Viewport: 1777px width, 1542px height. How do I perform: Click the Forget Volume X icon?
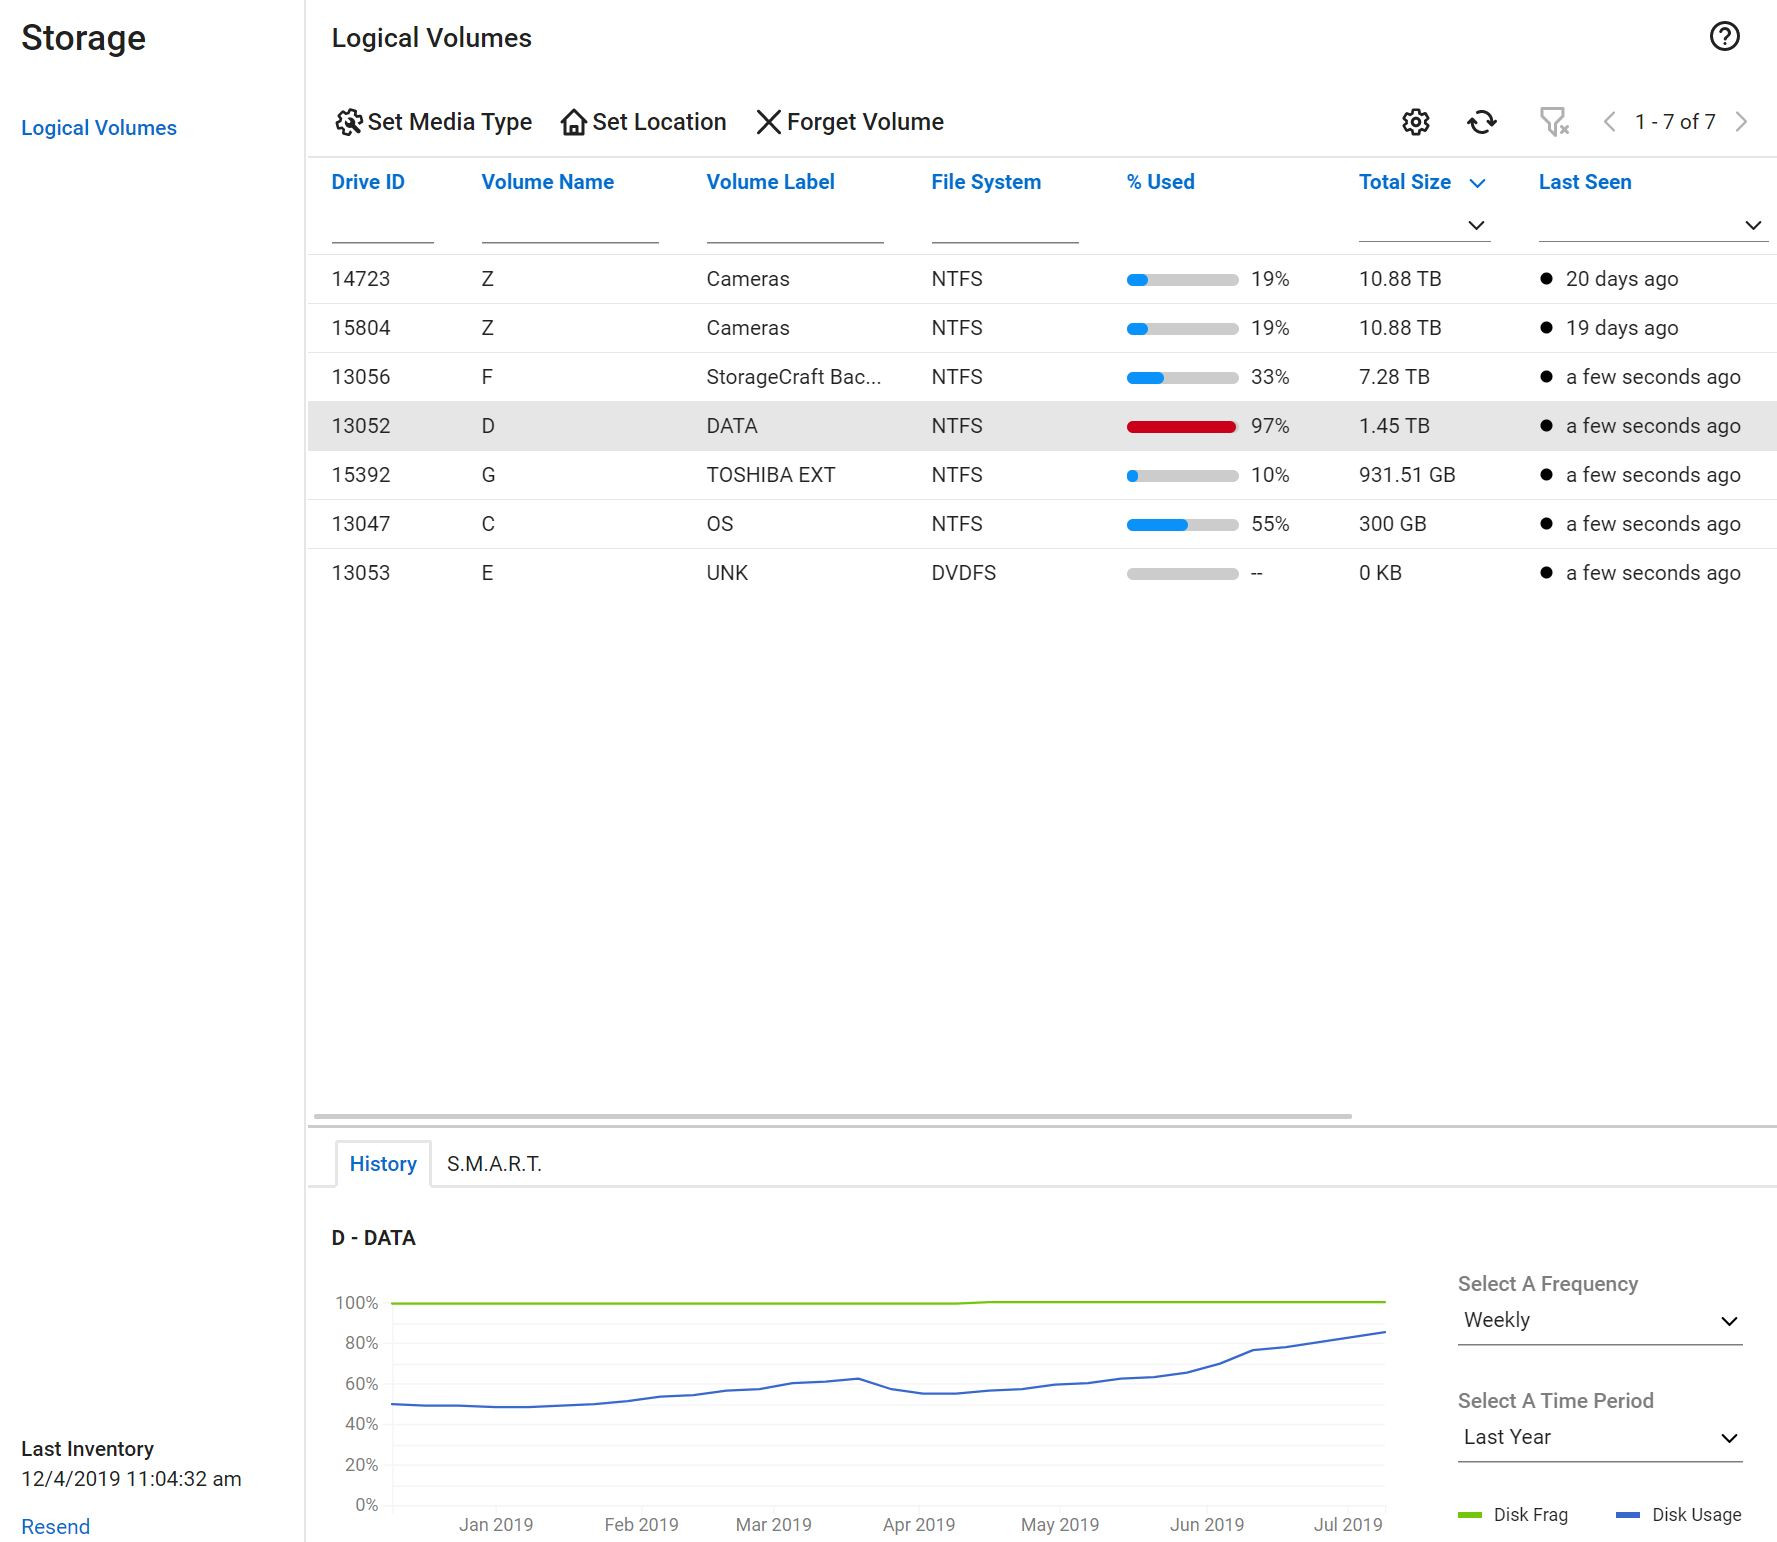tap(768, 122)
